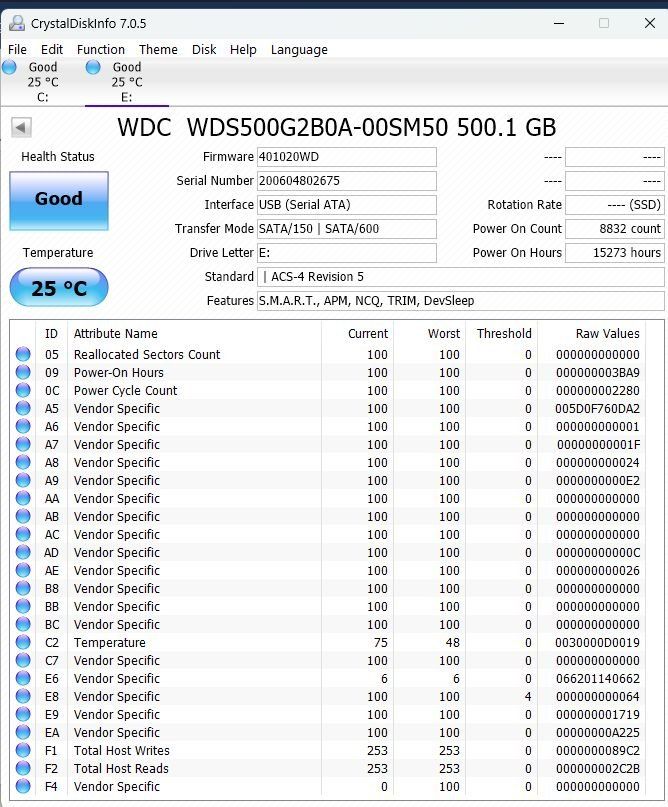Click status icon of the E8 row

click(x=23, y=696)
